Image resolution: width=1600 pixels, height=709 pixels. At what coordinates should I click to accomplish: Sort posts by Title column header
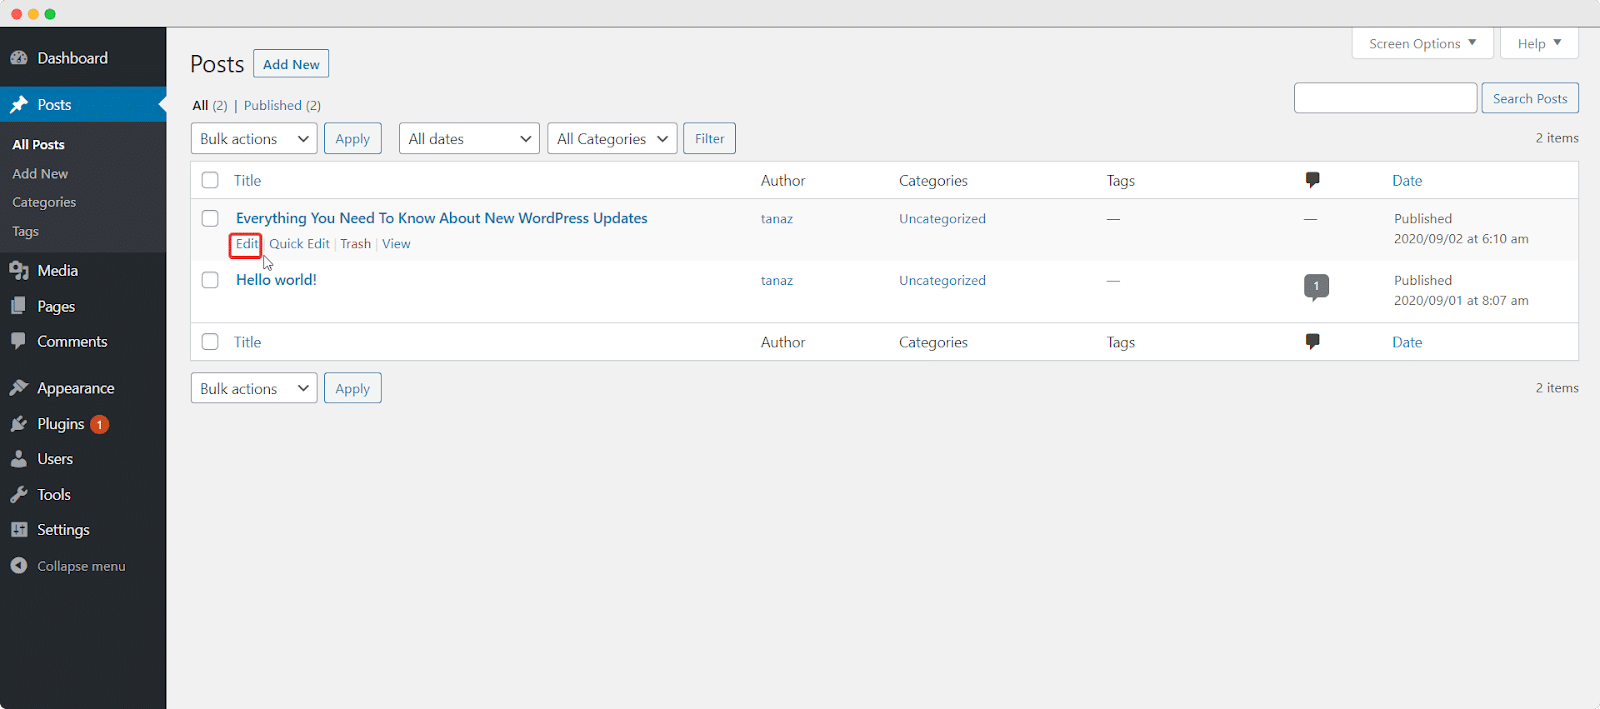(247, 181)
